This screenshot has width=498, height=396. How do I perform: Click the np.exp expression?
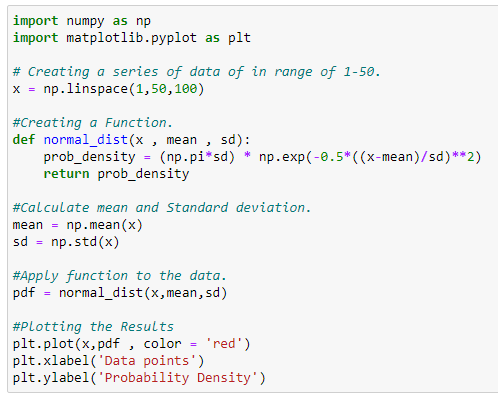click(x=370, y=157)
